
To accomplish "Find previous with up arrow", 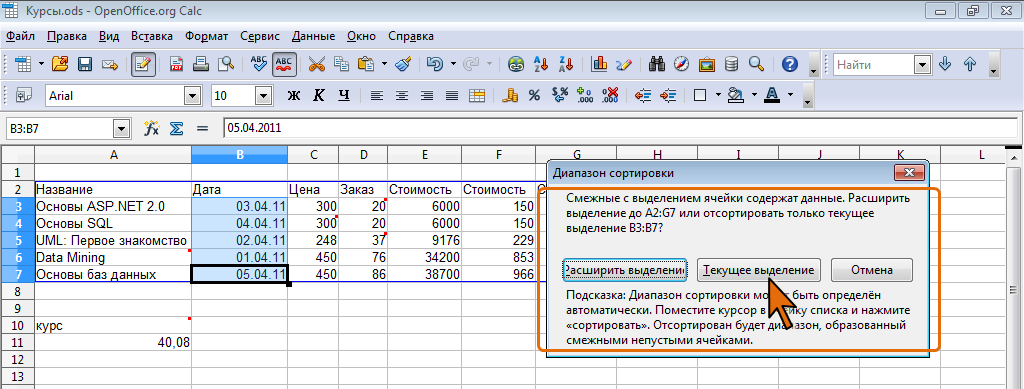I will coord(970,64).
